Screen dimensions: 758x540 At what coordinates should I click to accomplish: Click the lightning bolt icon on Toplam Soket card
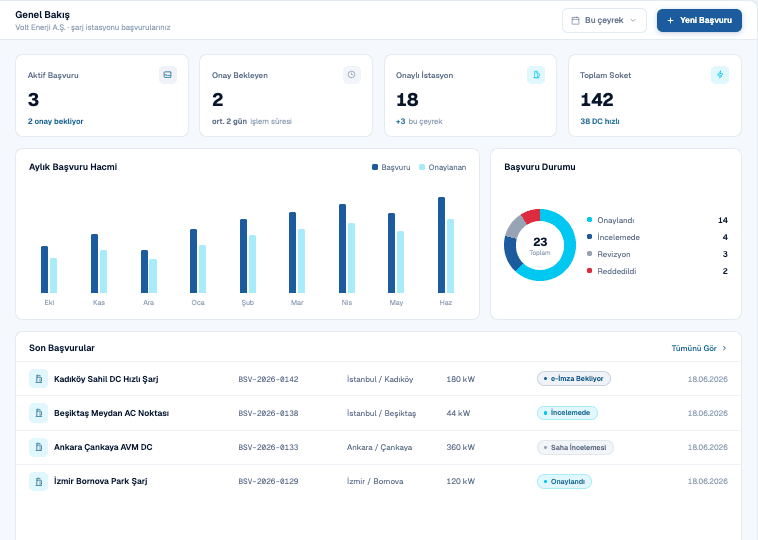720,75
